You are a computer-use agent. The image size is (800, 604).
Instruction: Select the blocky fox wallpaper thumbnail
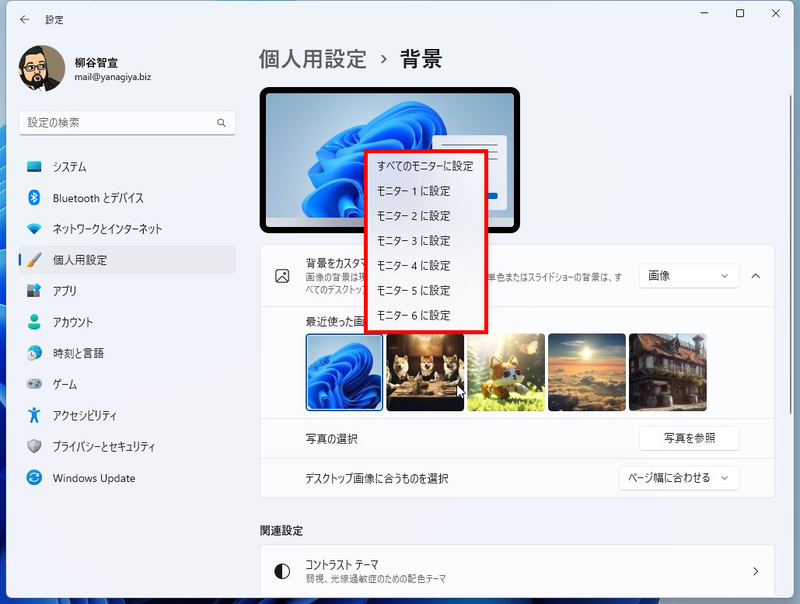[506, 372]
